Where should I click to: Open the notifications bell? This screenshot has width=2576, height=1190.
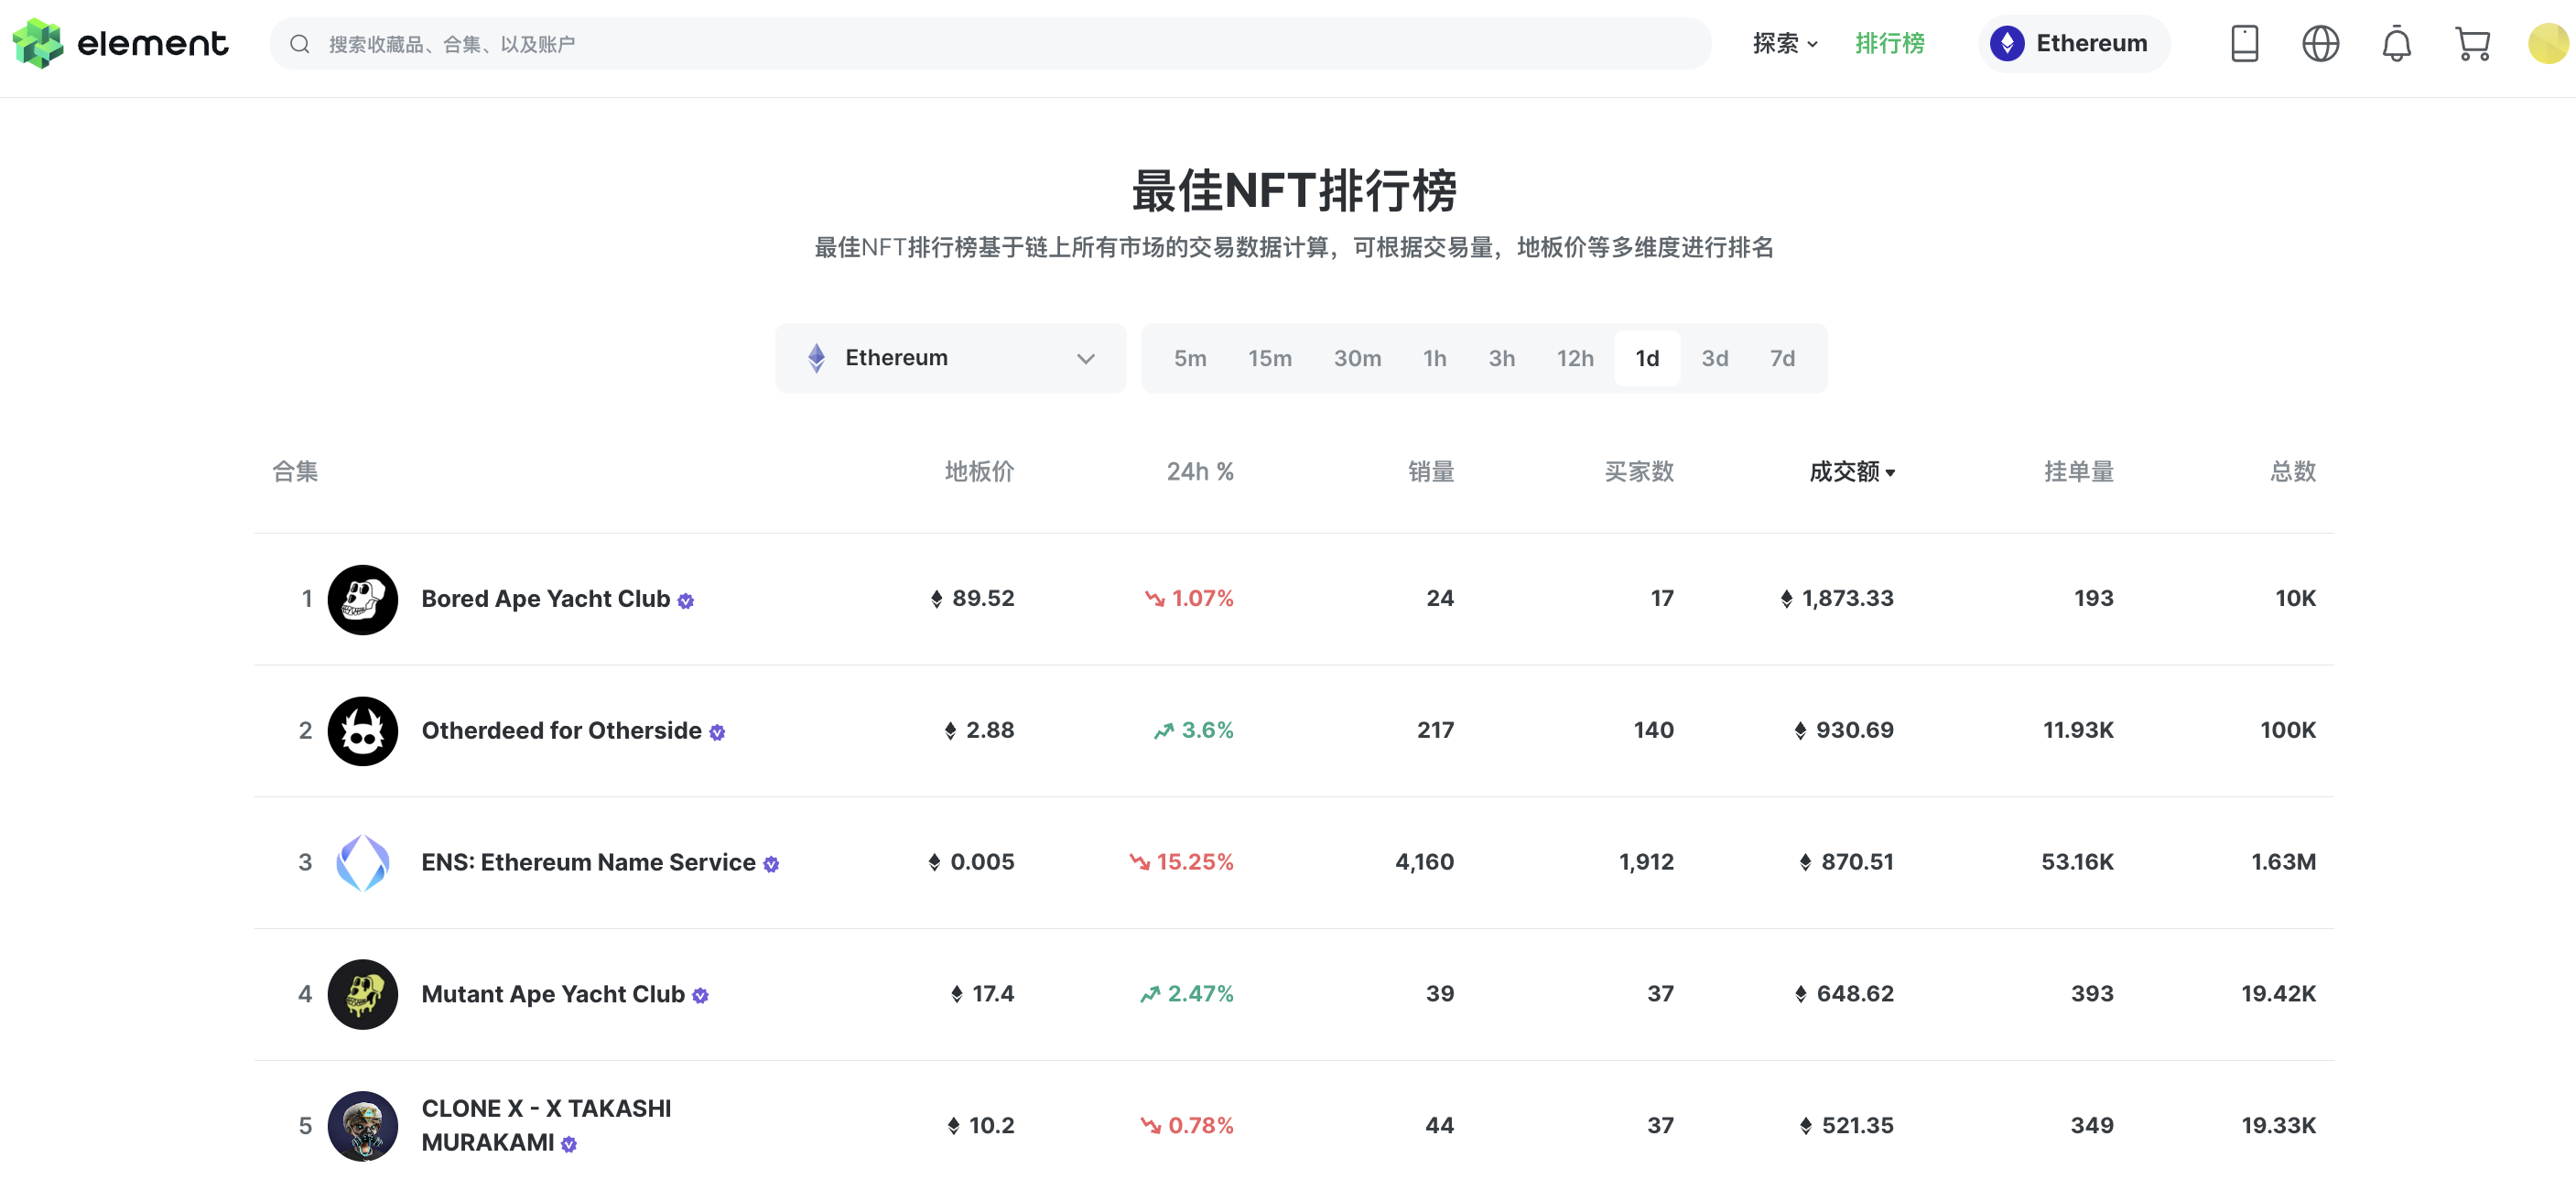2396,43
